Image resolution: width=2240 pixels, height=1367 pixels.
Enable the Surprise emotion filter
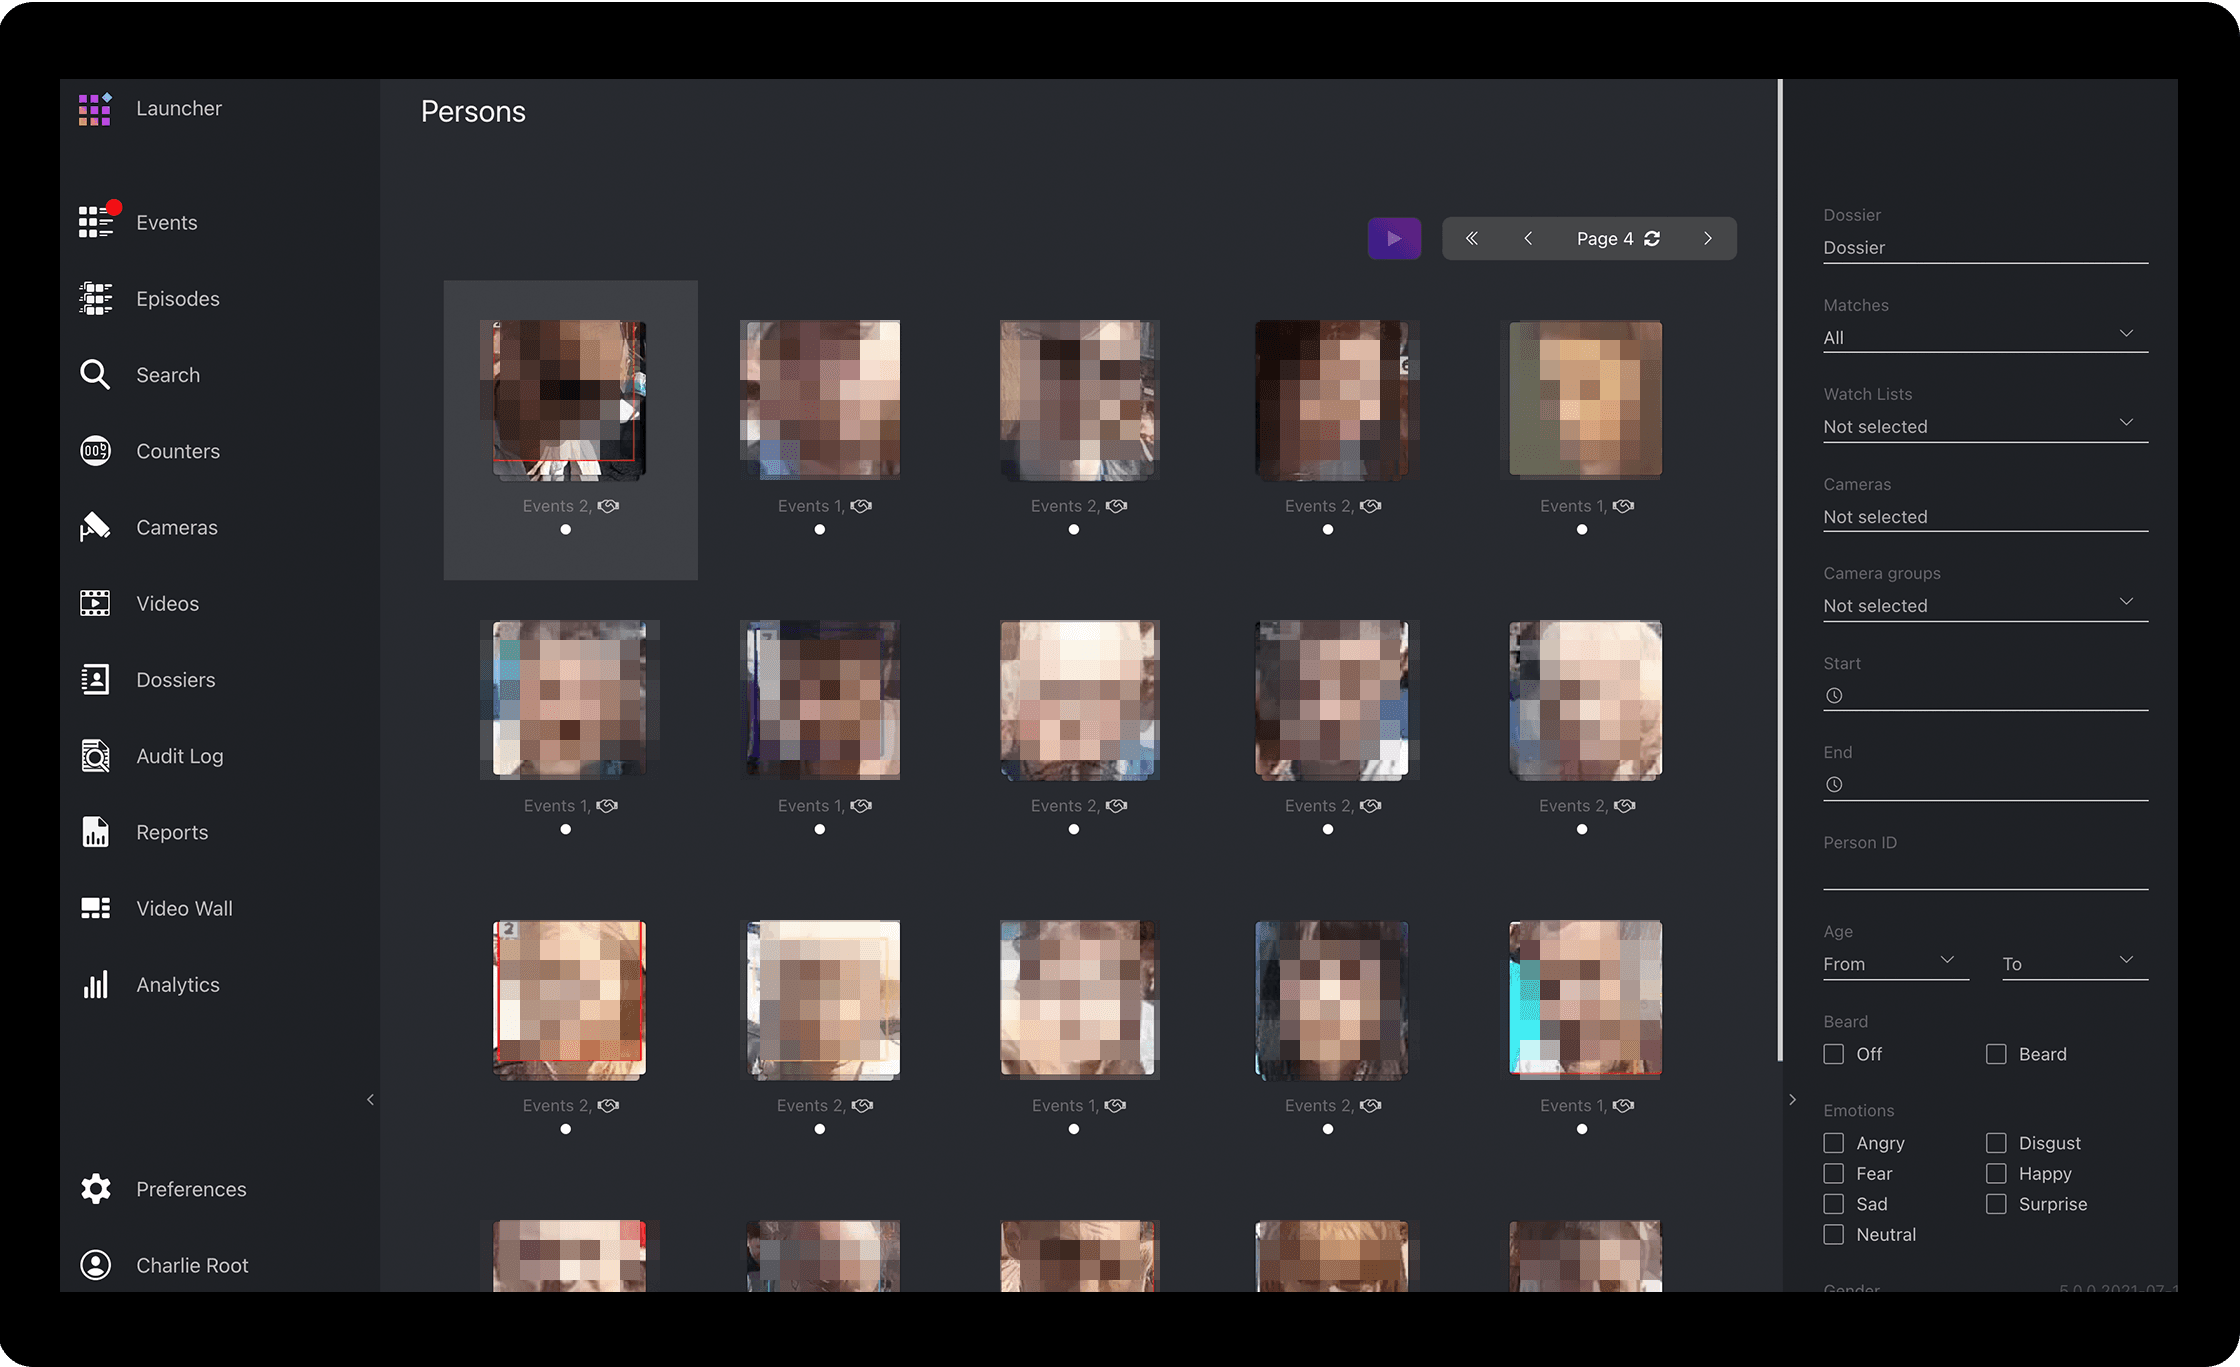click(x=1996, y=1204)
